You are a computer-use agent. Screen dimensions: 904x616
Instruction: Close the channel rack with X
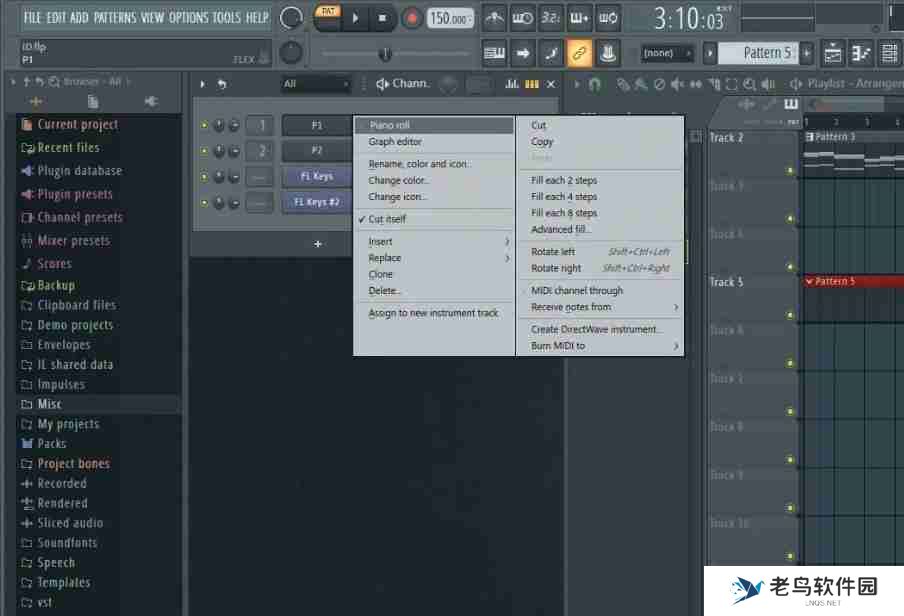551,84
